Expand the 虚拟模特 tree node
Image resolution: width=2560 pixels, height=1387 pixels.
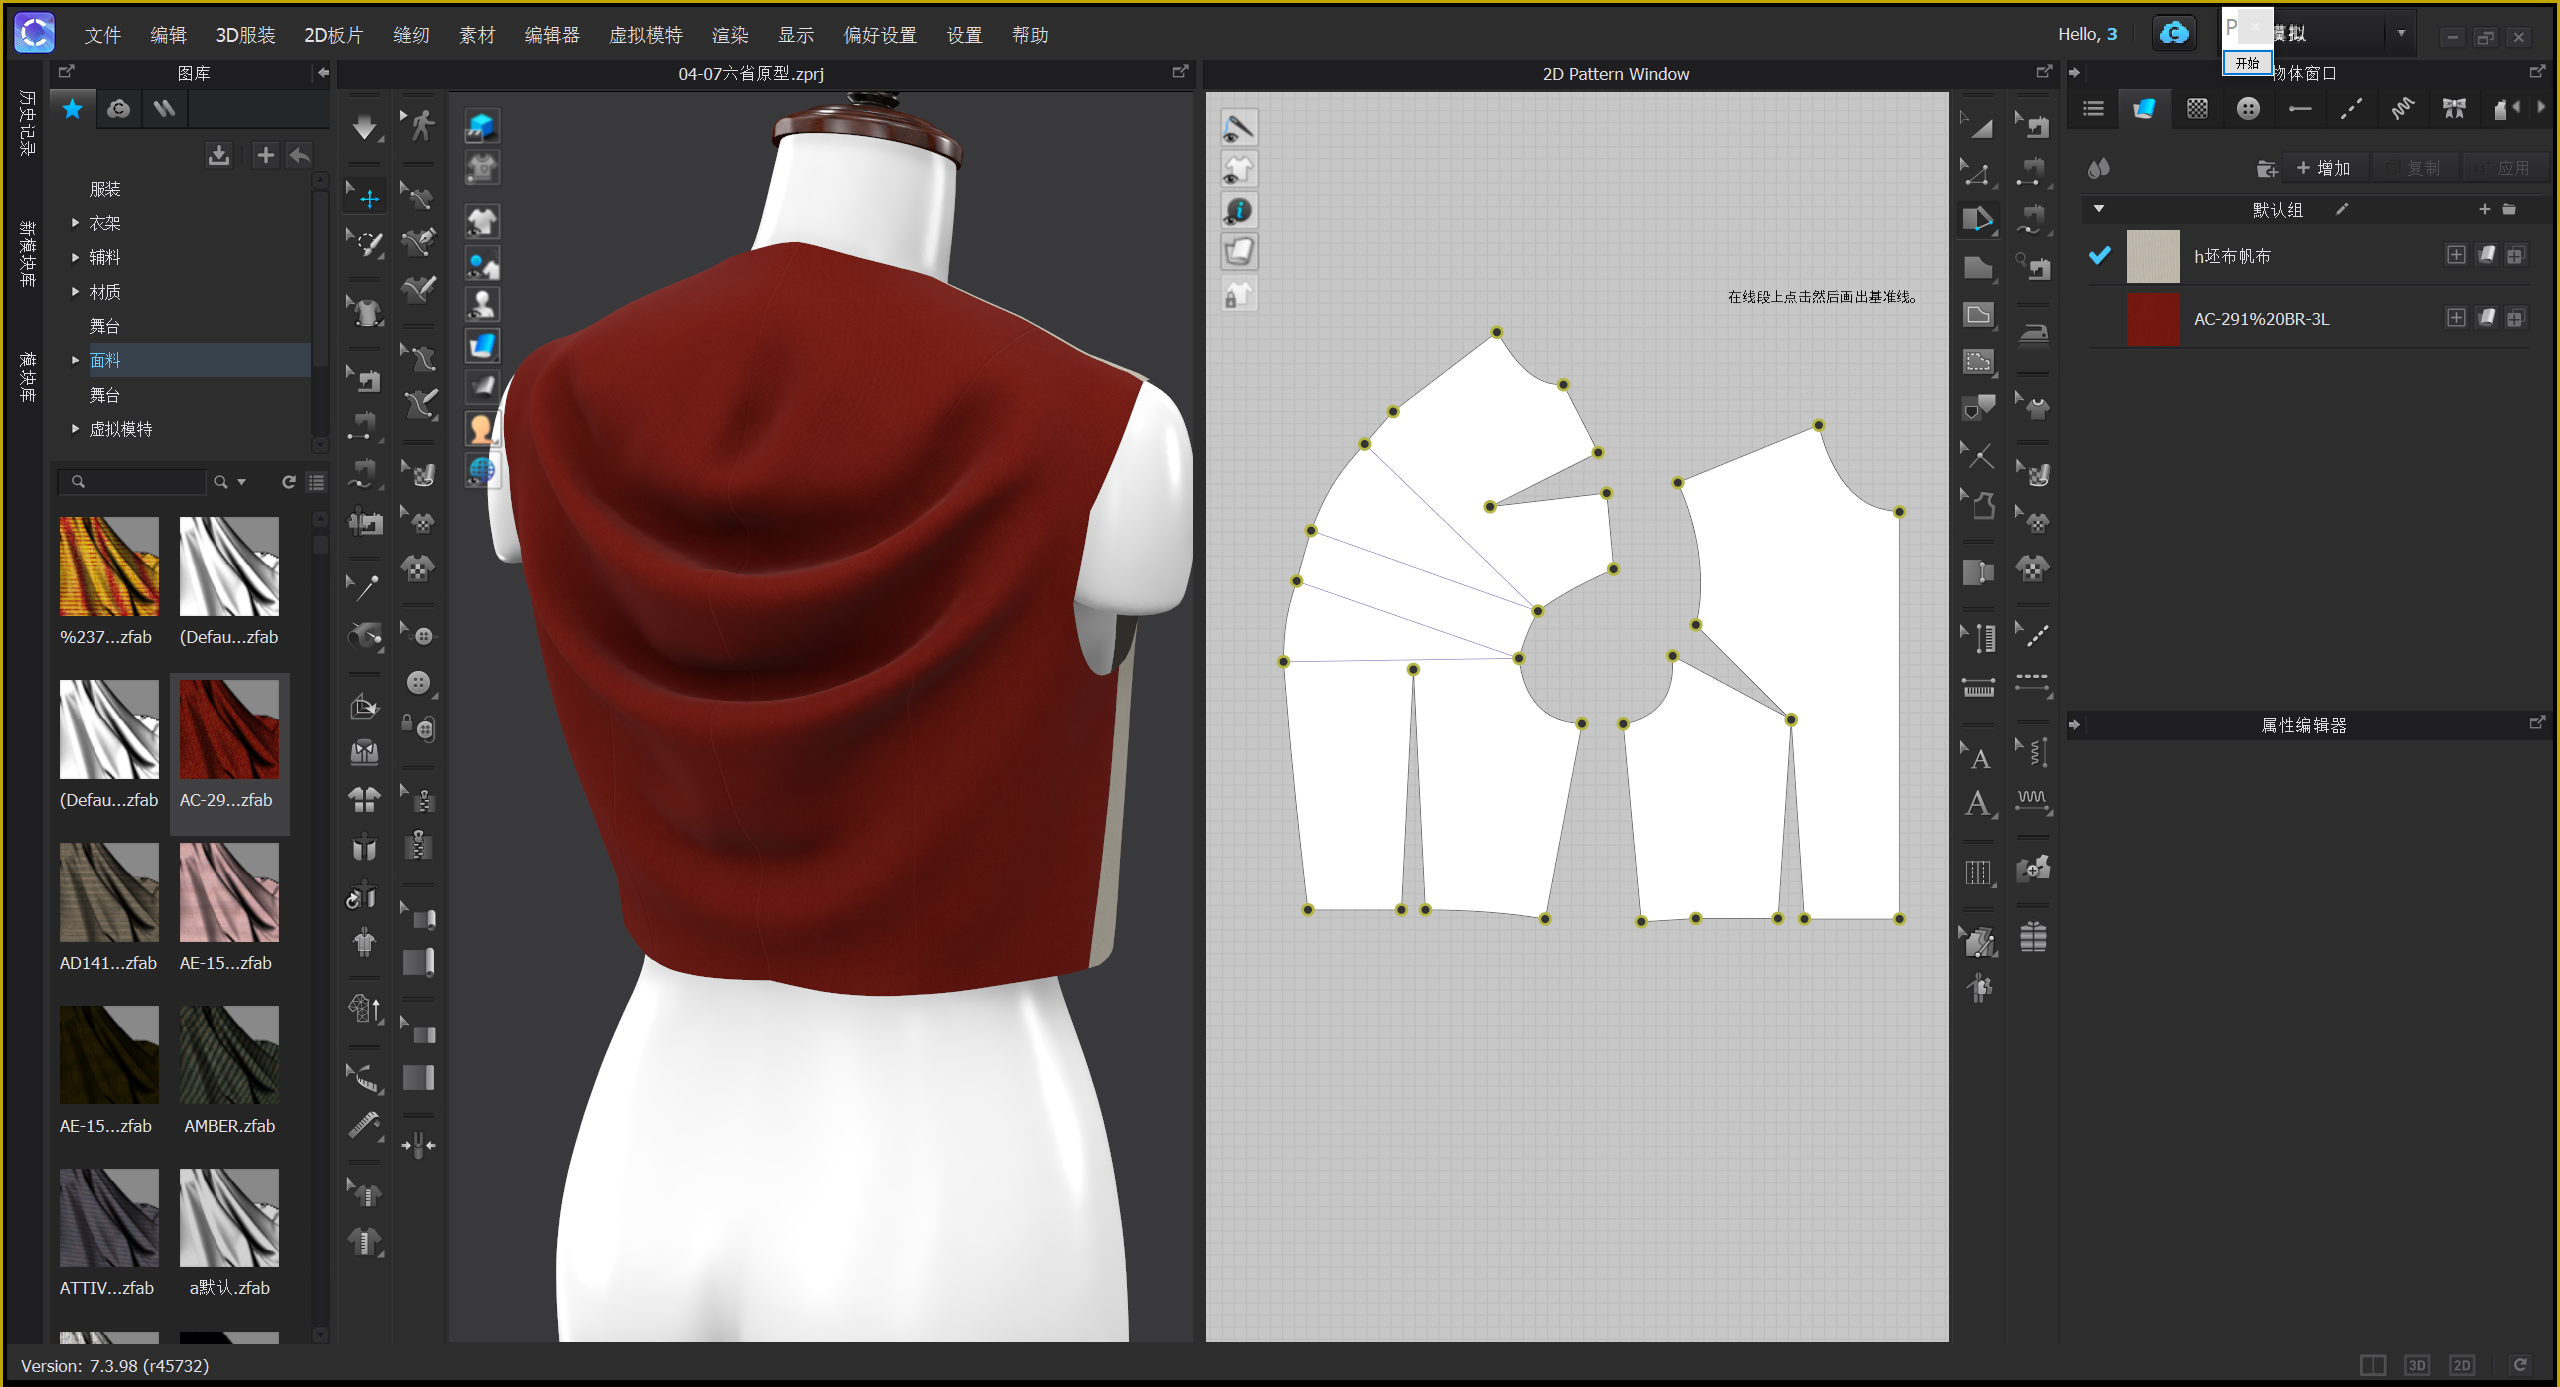tap(75, 429)
